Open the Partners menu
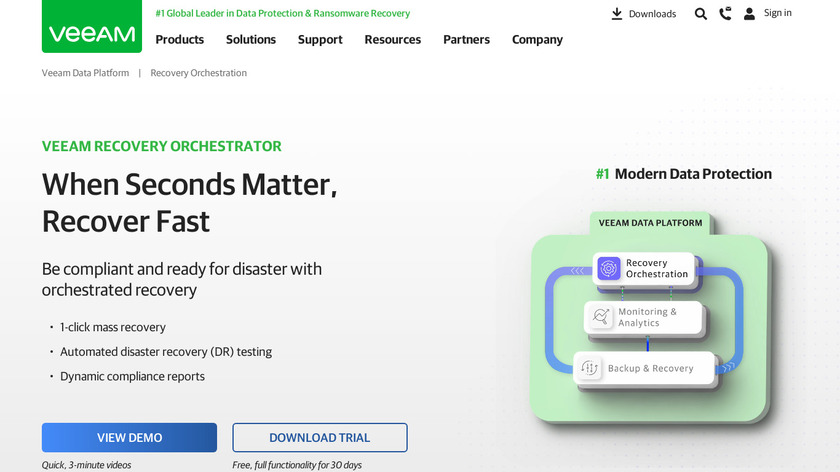Screen dimensions: 840x472 coord(466,40)
